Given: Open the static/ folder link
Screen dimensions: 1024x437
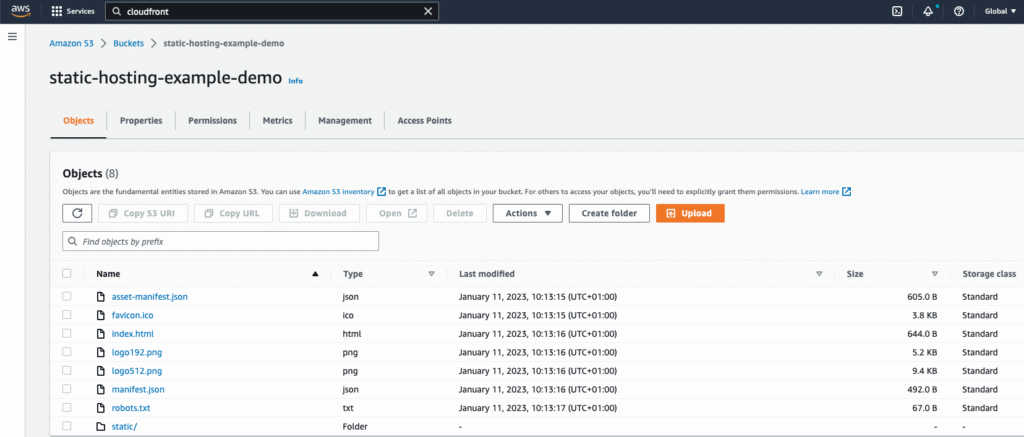Looking at the screenshot, I should pyautogui.click(x=124, y=427).
